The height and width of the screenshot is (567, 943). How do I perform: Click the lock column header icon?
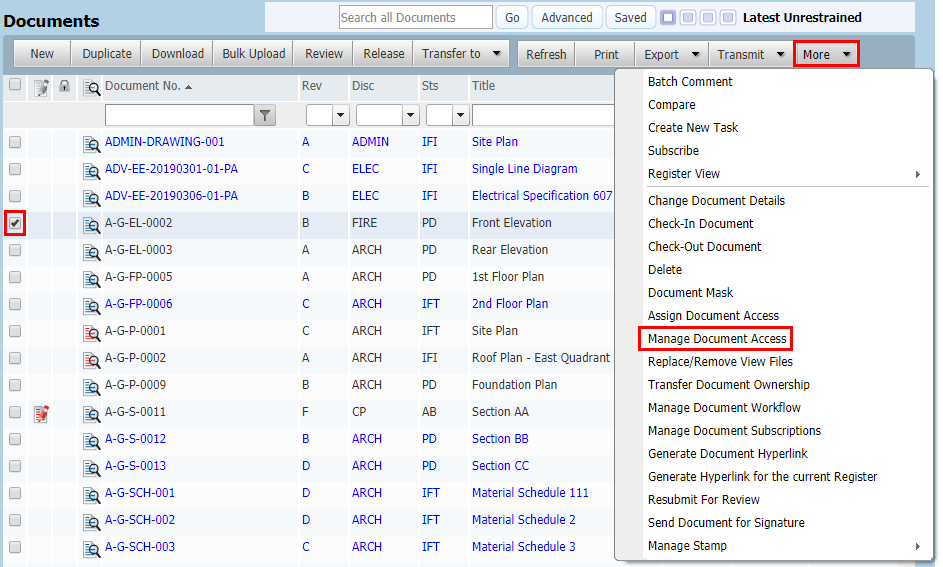pyautogui.click(x=64, y=87)
